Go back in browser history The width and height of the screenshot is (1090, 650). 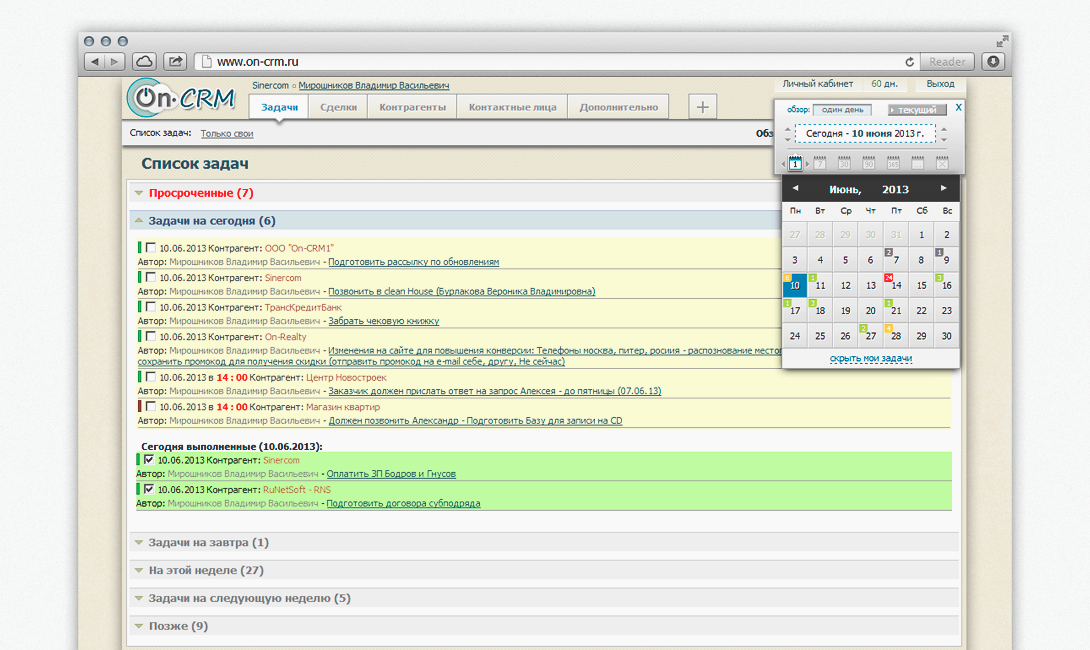click(95, 62)
